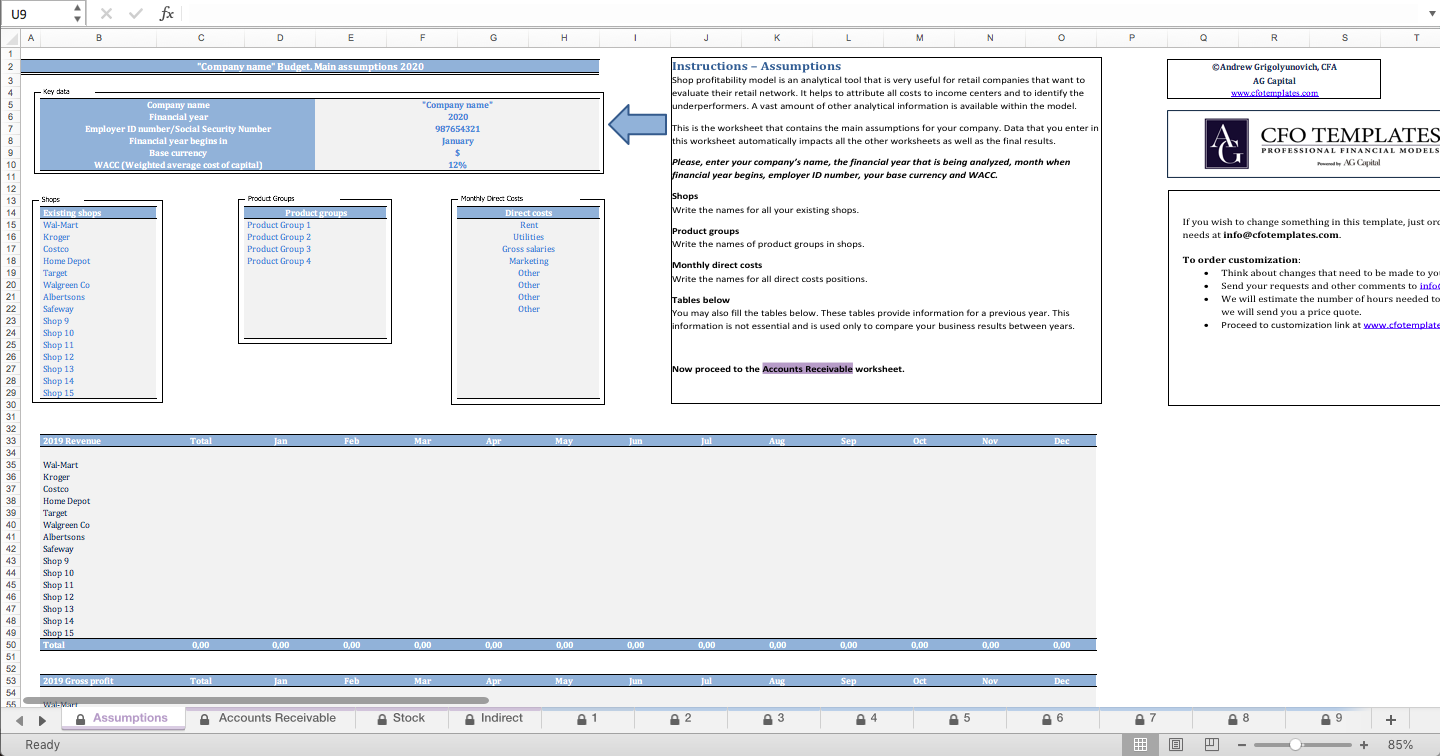Open sheet tab 8
Screen dimensions: 1440x756
[x=1239, y=718]
